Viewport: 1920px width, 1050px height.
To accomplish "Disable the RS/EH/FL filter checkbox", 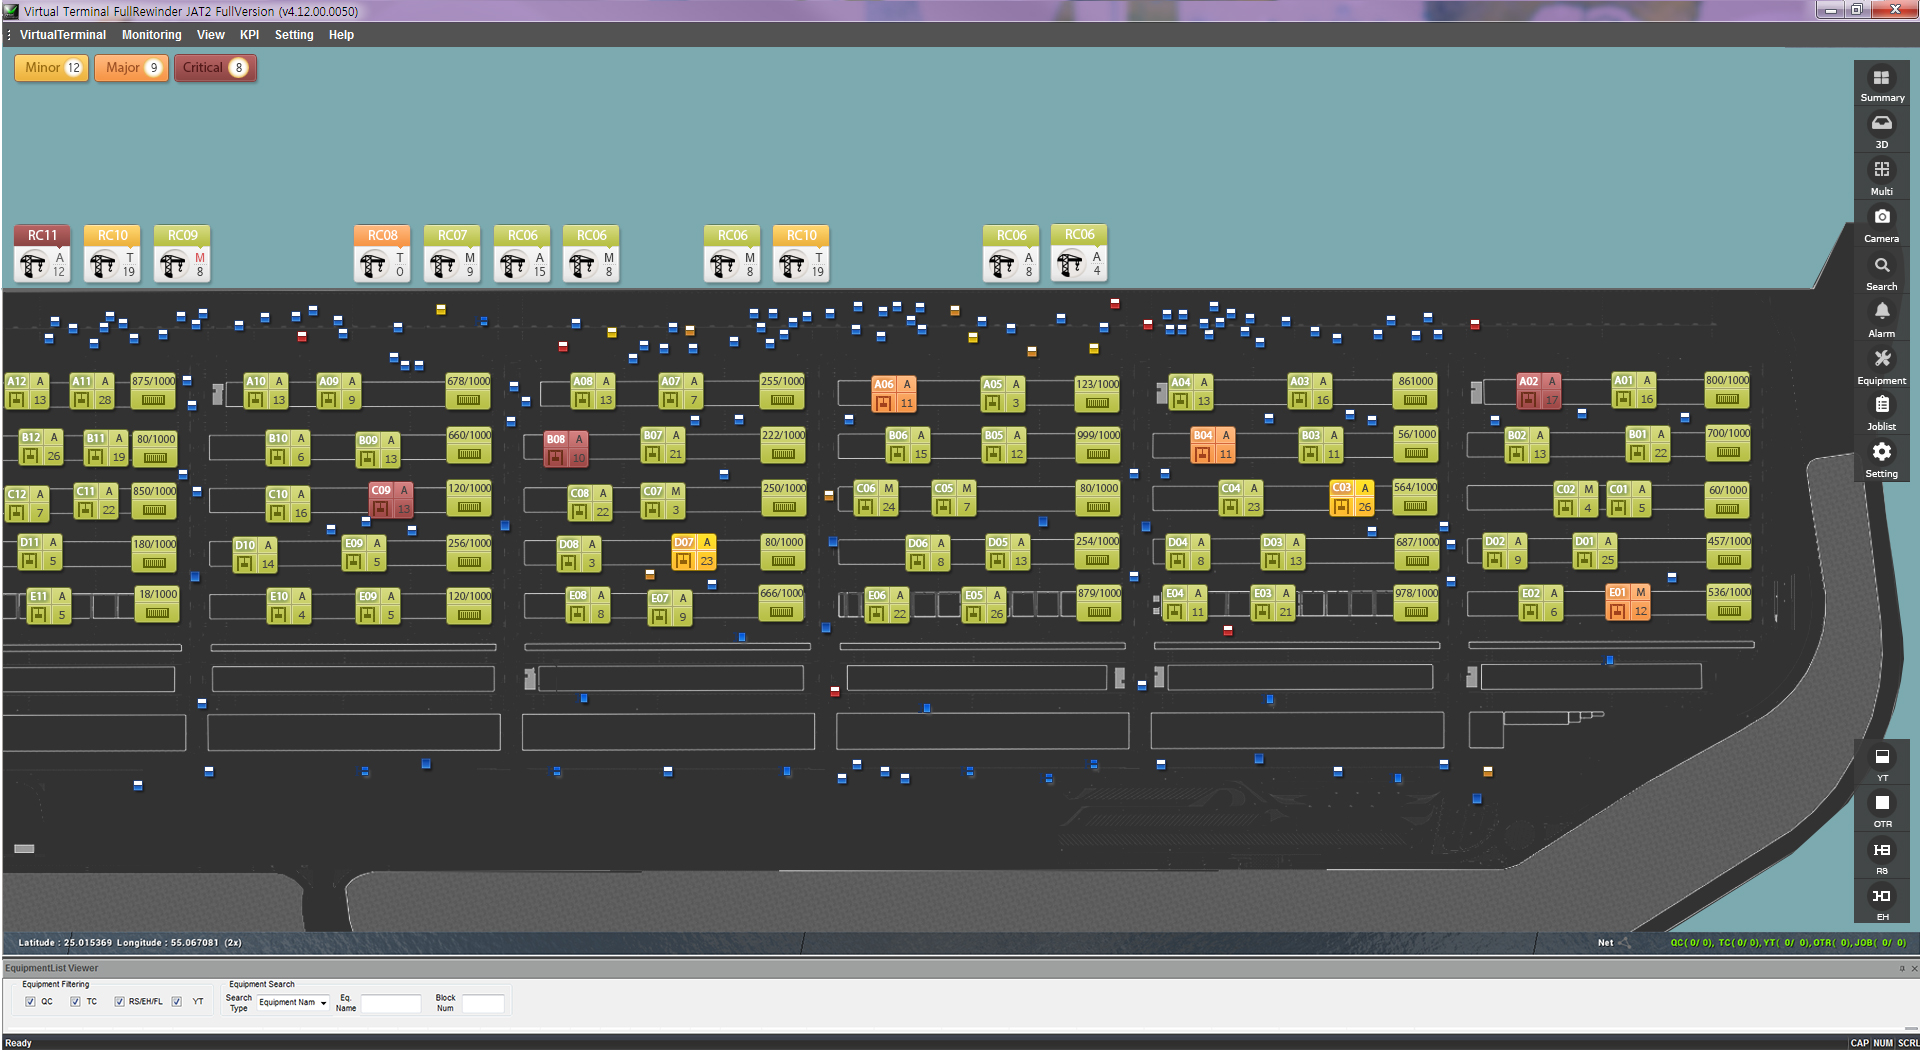I will [119, 1002].
